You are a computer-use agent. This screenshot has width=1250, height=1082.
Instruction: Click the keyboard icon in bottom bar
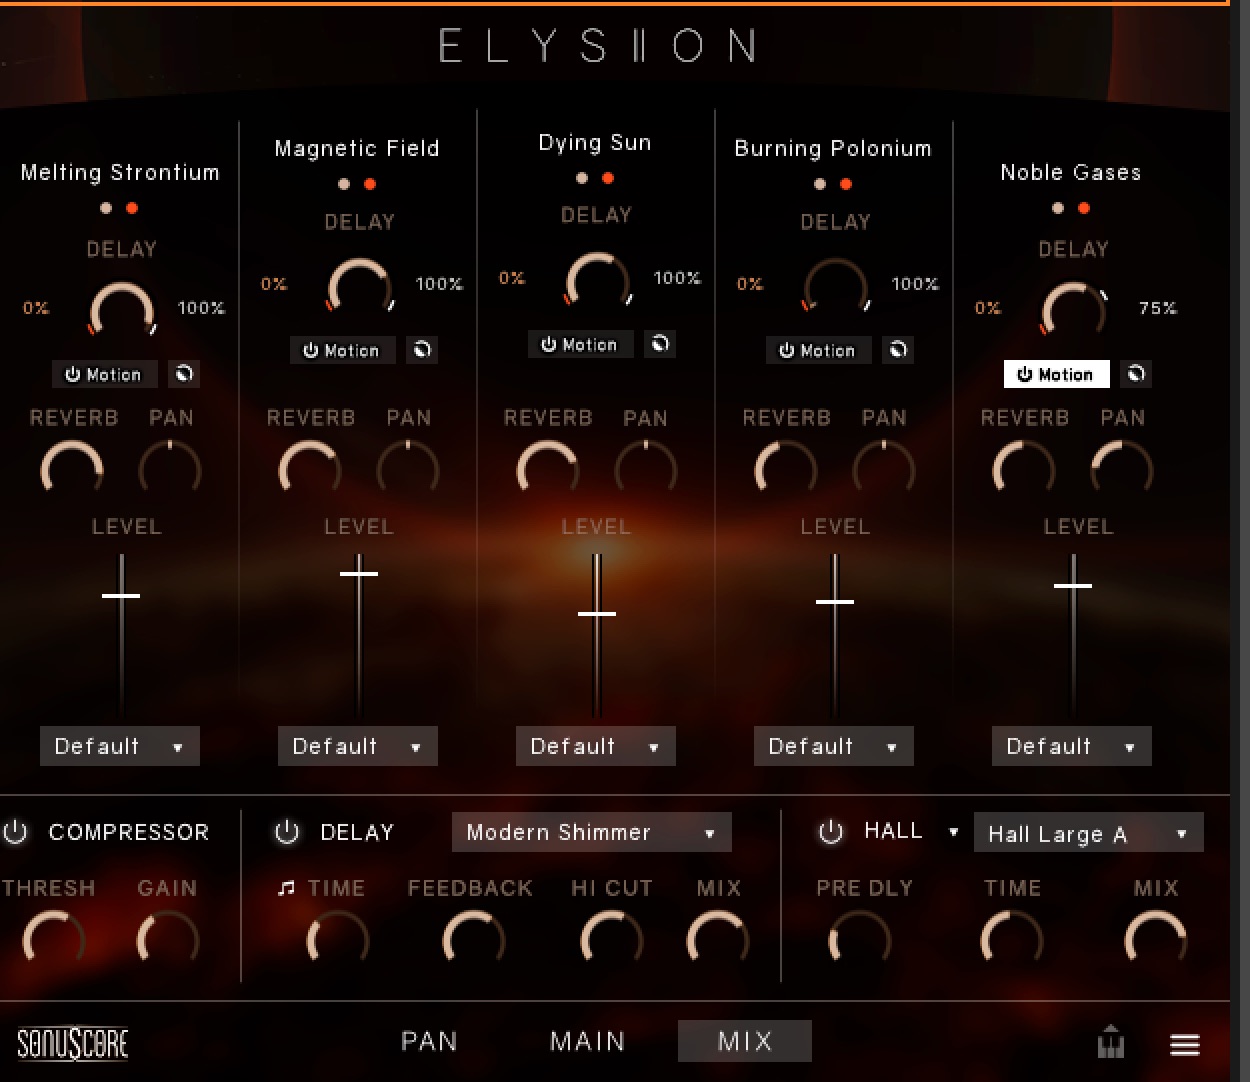(x=1111, y=1043)
